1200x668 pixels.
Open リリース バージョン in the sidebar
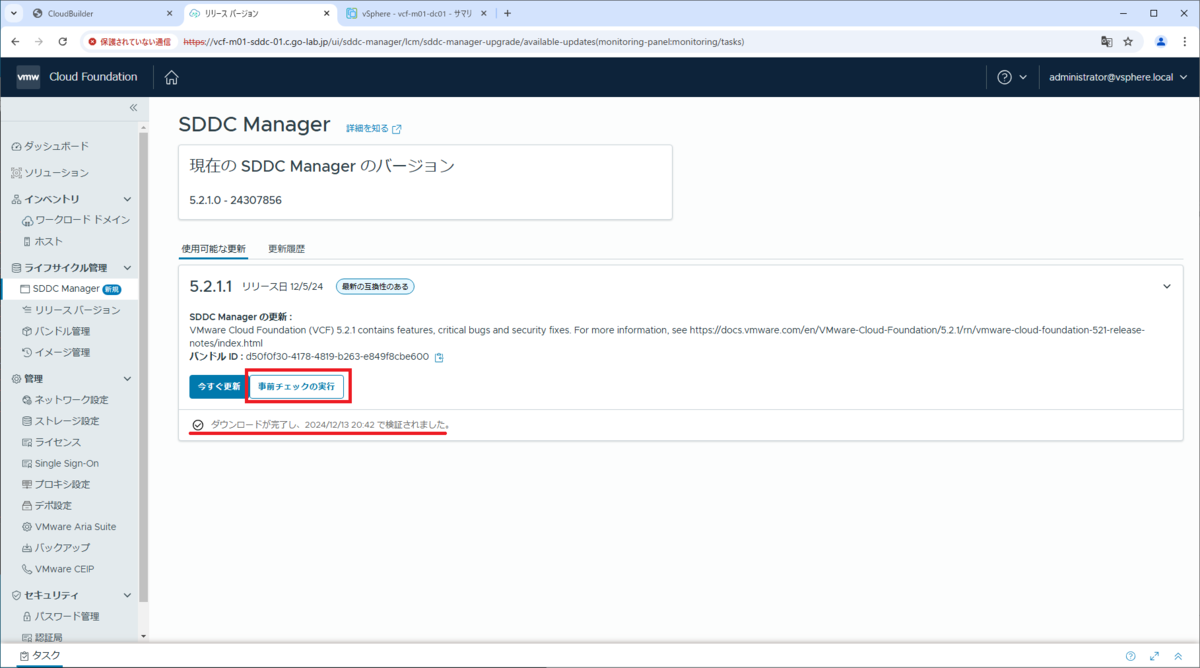[x=70, y=310]
